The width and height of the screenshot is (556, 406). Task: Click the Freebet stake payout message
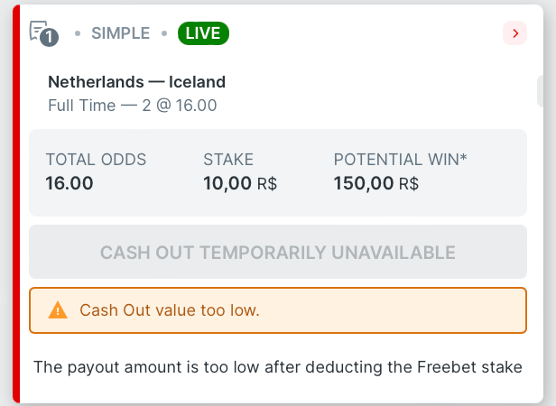point(278,367)
